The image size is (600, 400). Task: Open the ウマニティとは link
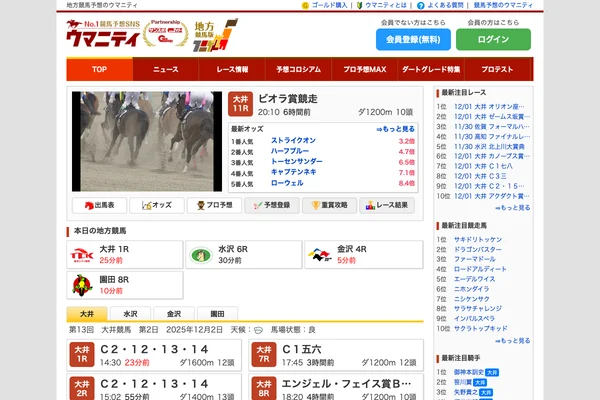[386, 5]
